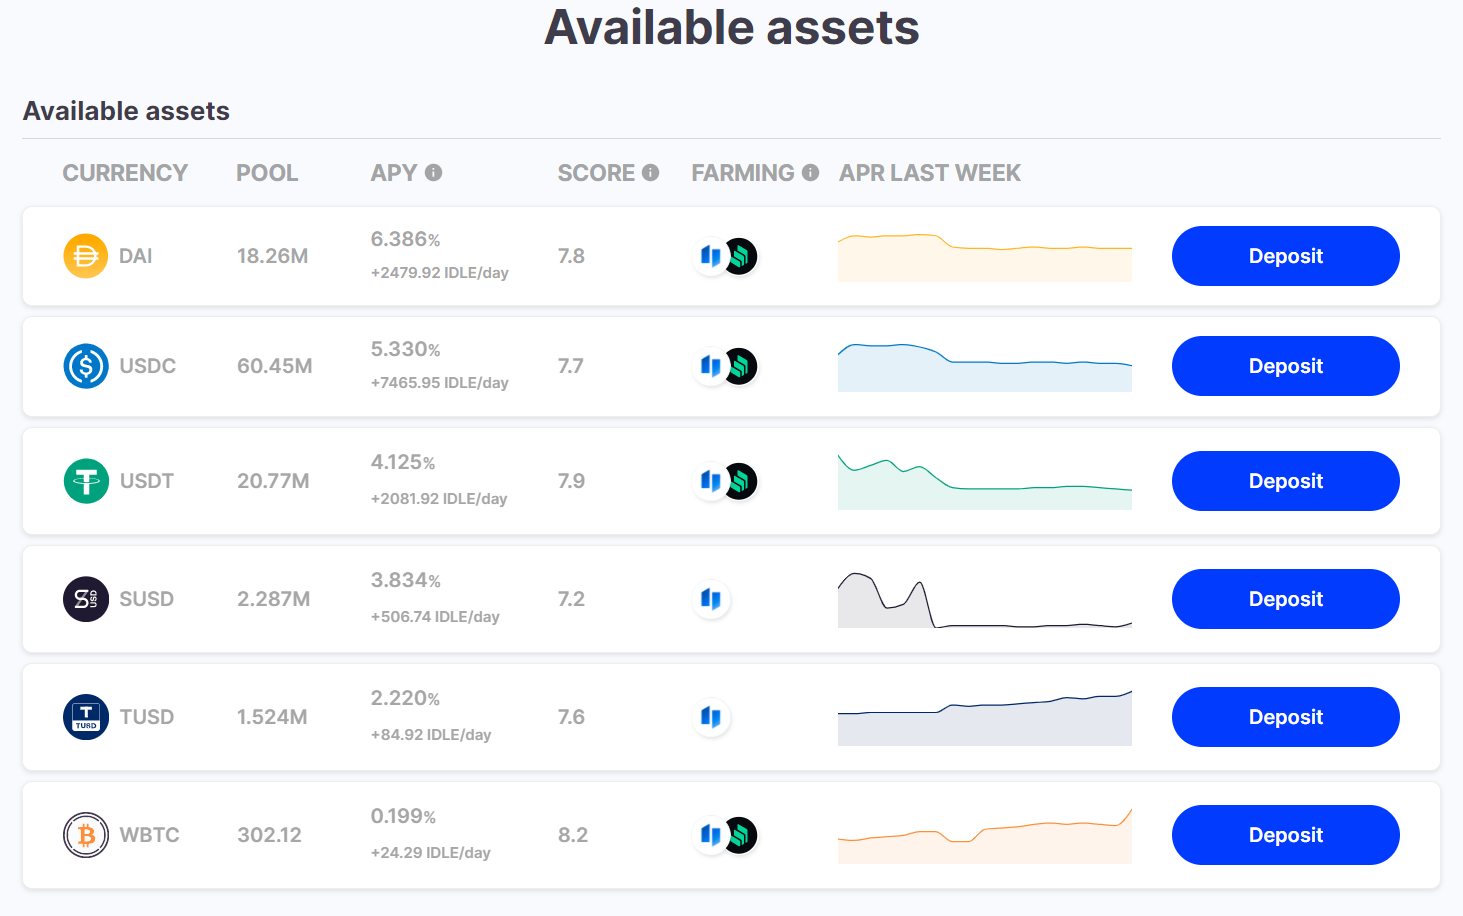1463x916 pixels.
Task: Click the USDT currency icon
Action: coord(85,481)
